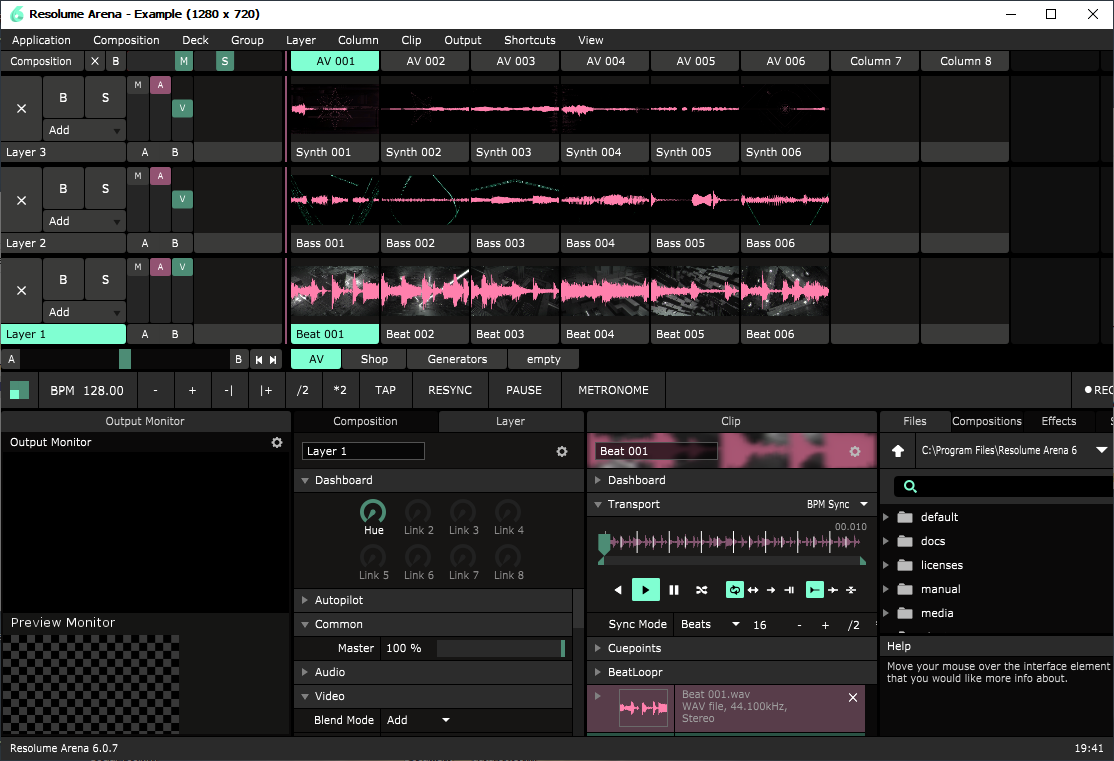
Task: Solo Layer 1 with S button
Action: click(105, 279)
